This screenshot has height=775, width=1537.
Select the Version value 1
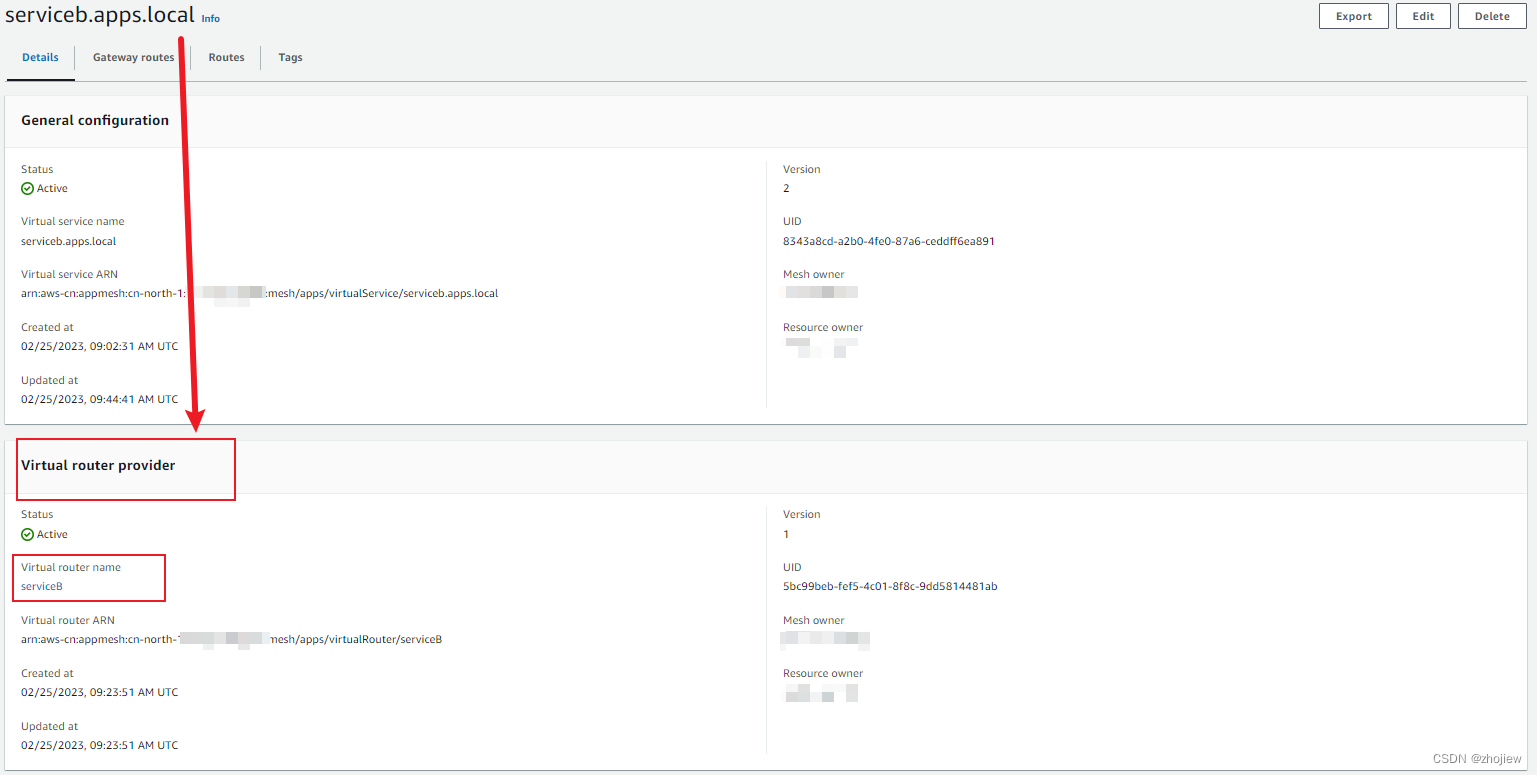[x=786, y=534]
